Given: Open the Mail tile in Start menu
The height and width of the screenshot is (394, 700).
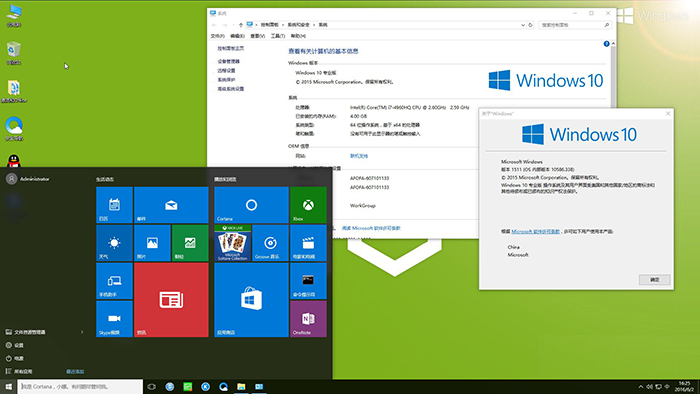Looking at the screenshot, I should pos(171,205).
